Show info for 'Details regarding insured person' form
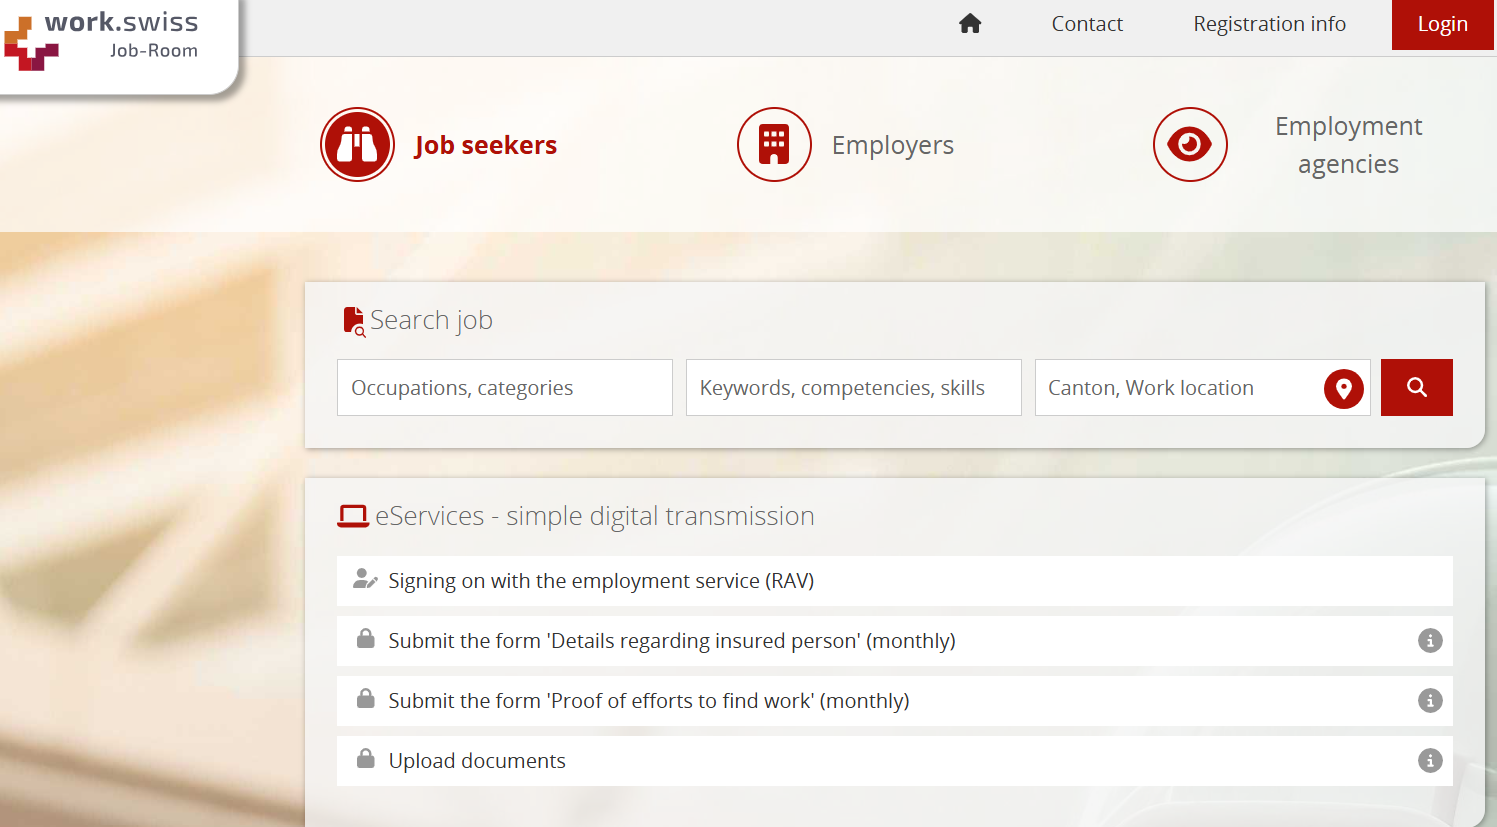The height and width of the screenshot is (827, 1497). pyautogui.click(x=1430, y=641)
